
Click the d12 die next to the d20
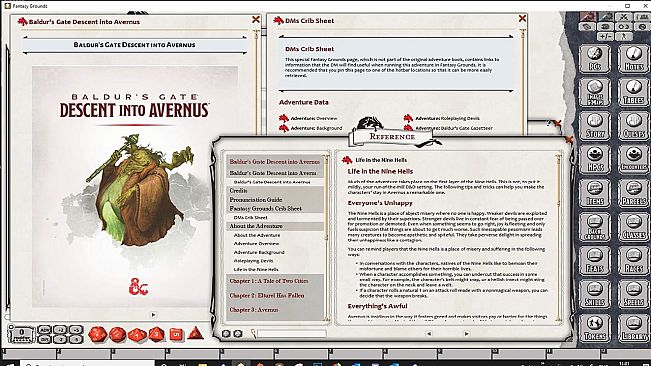pyautogui.click(x=117, y=334)
